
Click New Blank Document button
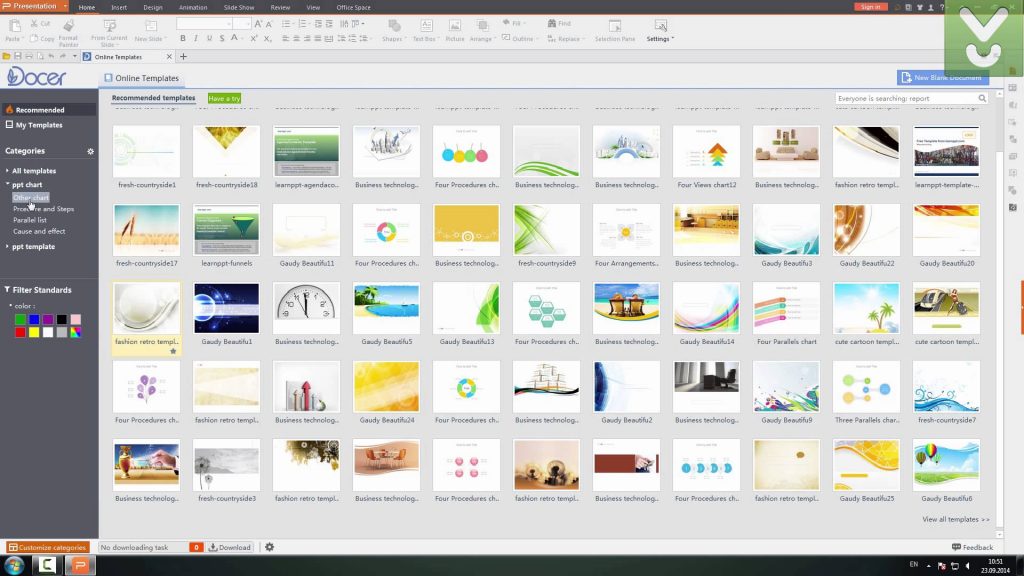[942, 78]
